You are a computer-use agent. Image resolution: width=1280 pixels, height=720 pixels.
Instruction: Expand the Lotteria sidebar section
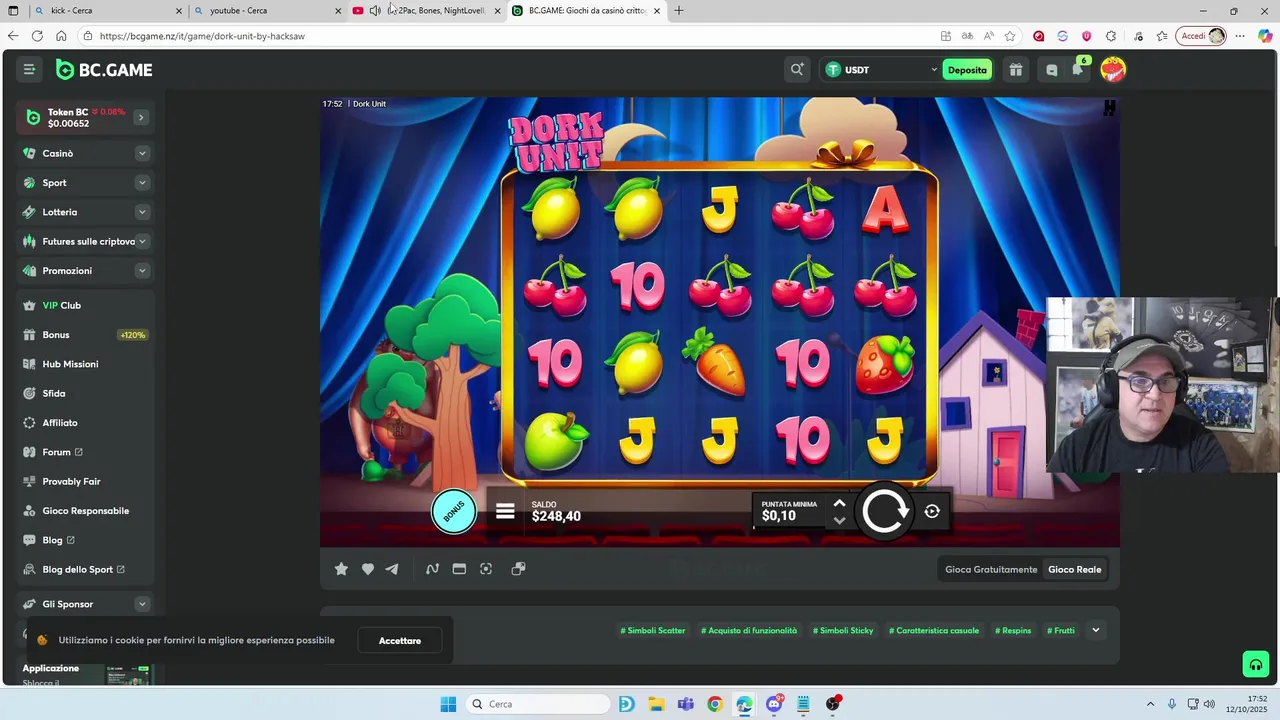[142, 212]
